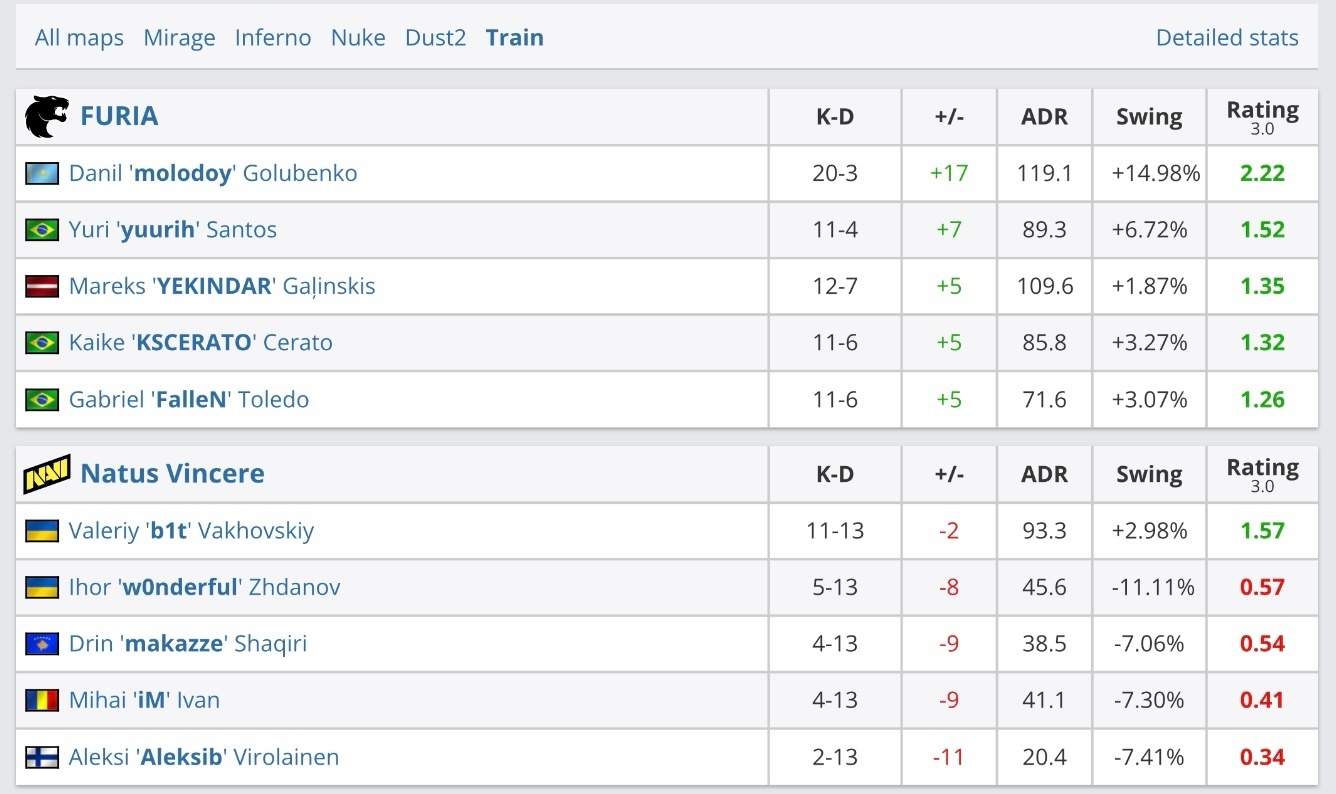
Task: Click the Natus Vincere NAVI logo
Action: click(47, 473)
